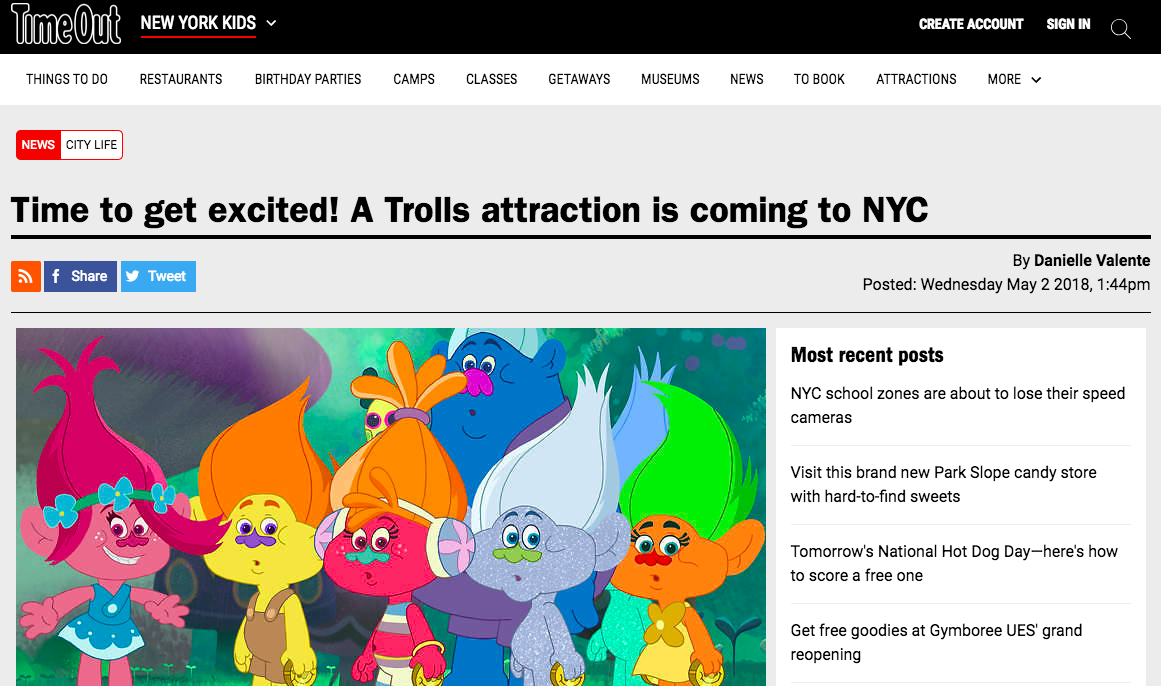Open the Park Slope candy store post
This screenshot has height=686, width=1161.
pyautogui.click(x=943, y=484)
